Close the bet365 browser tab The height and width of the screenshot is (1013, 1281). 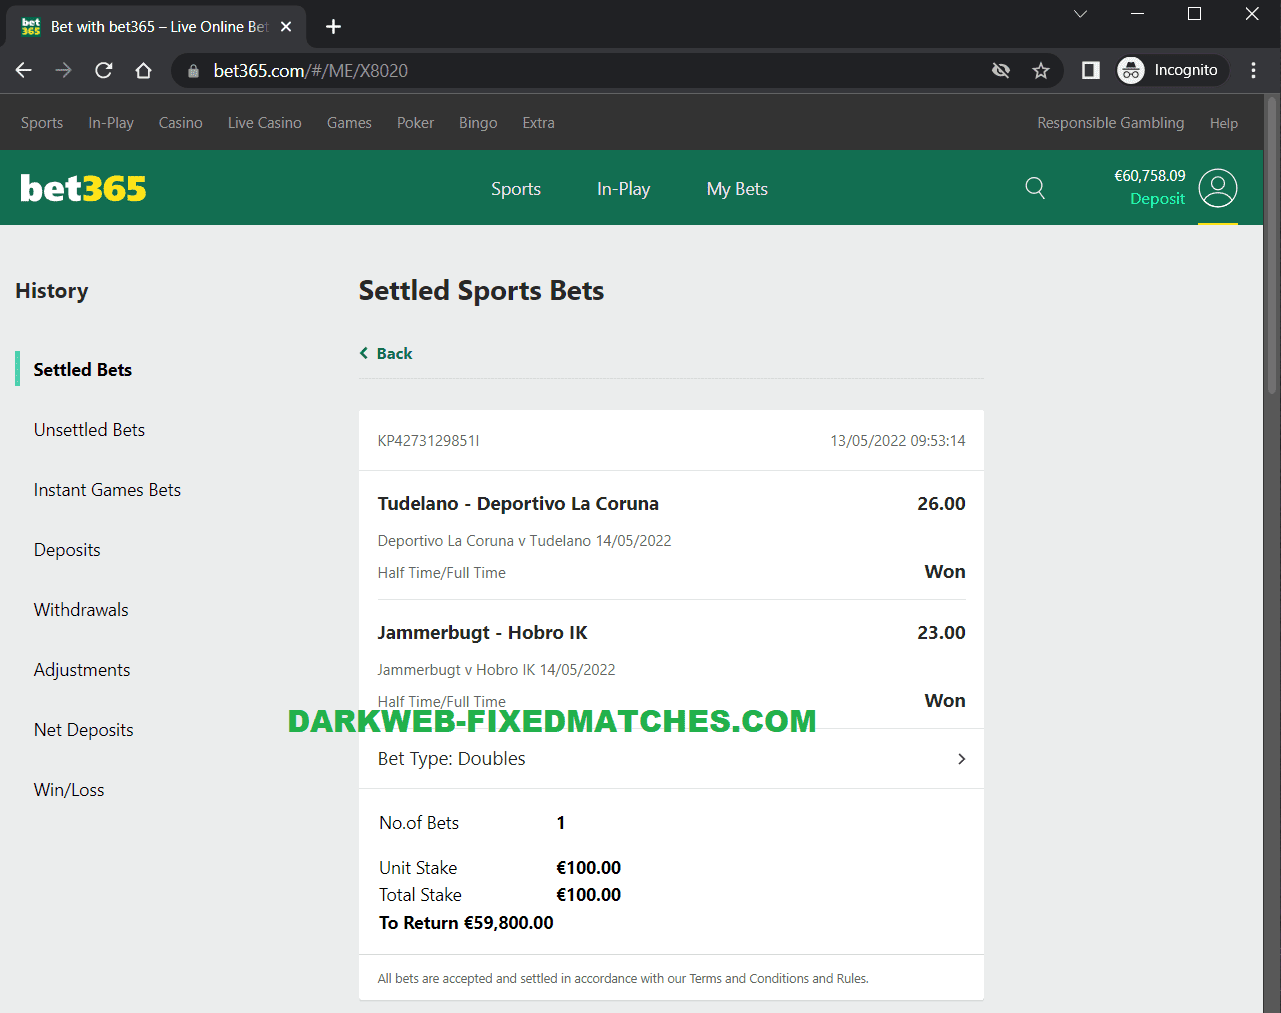click(x=286, y=27)
